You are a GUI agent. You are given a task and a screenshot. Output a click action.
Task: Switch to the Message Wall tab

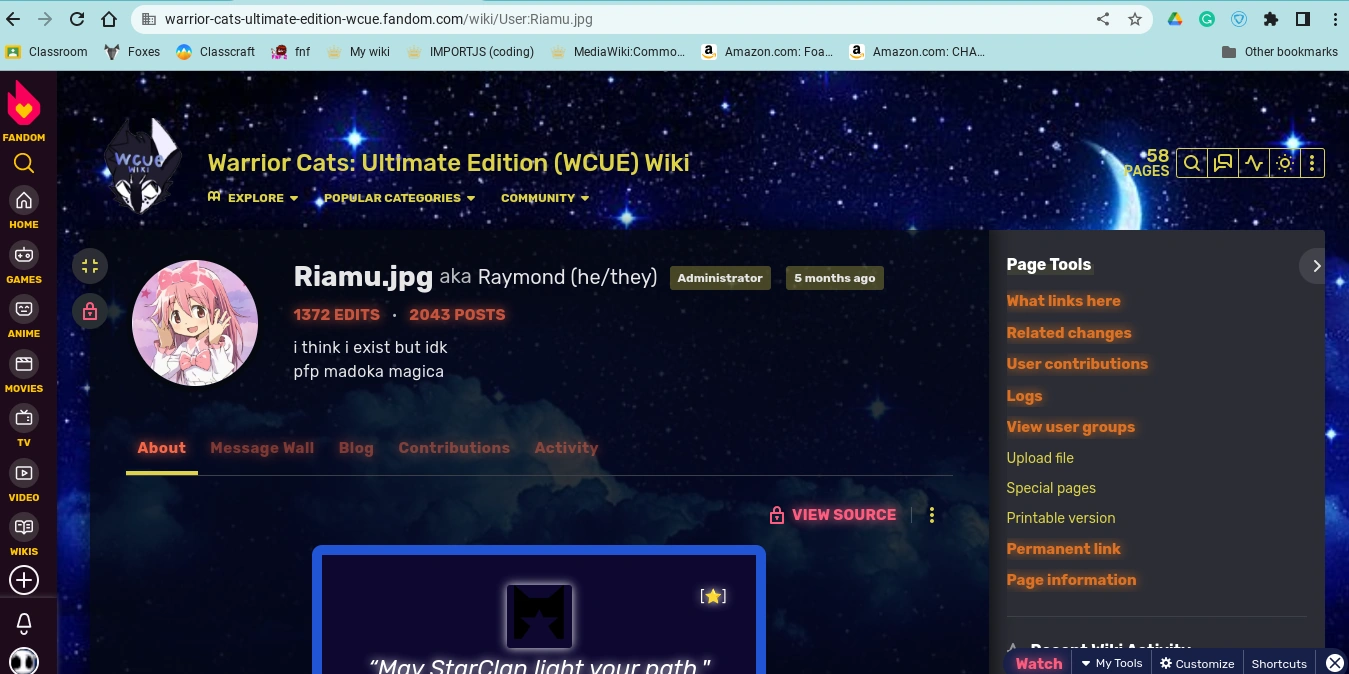point(262,448)
